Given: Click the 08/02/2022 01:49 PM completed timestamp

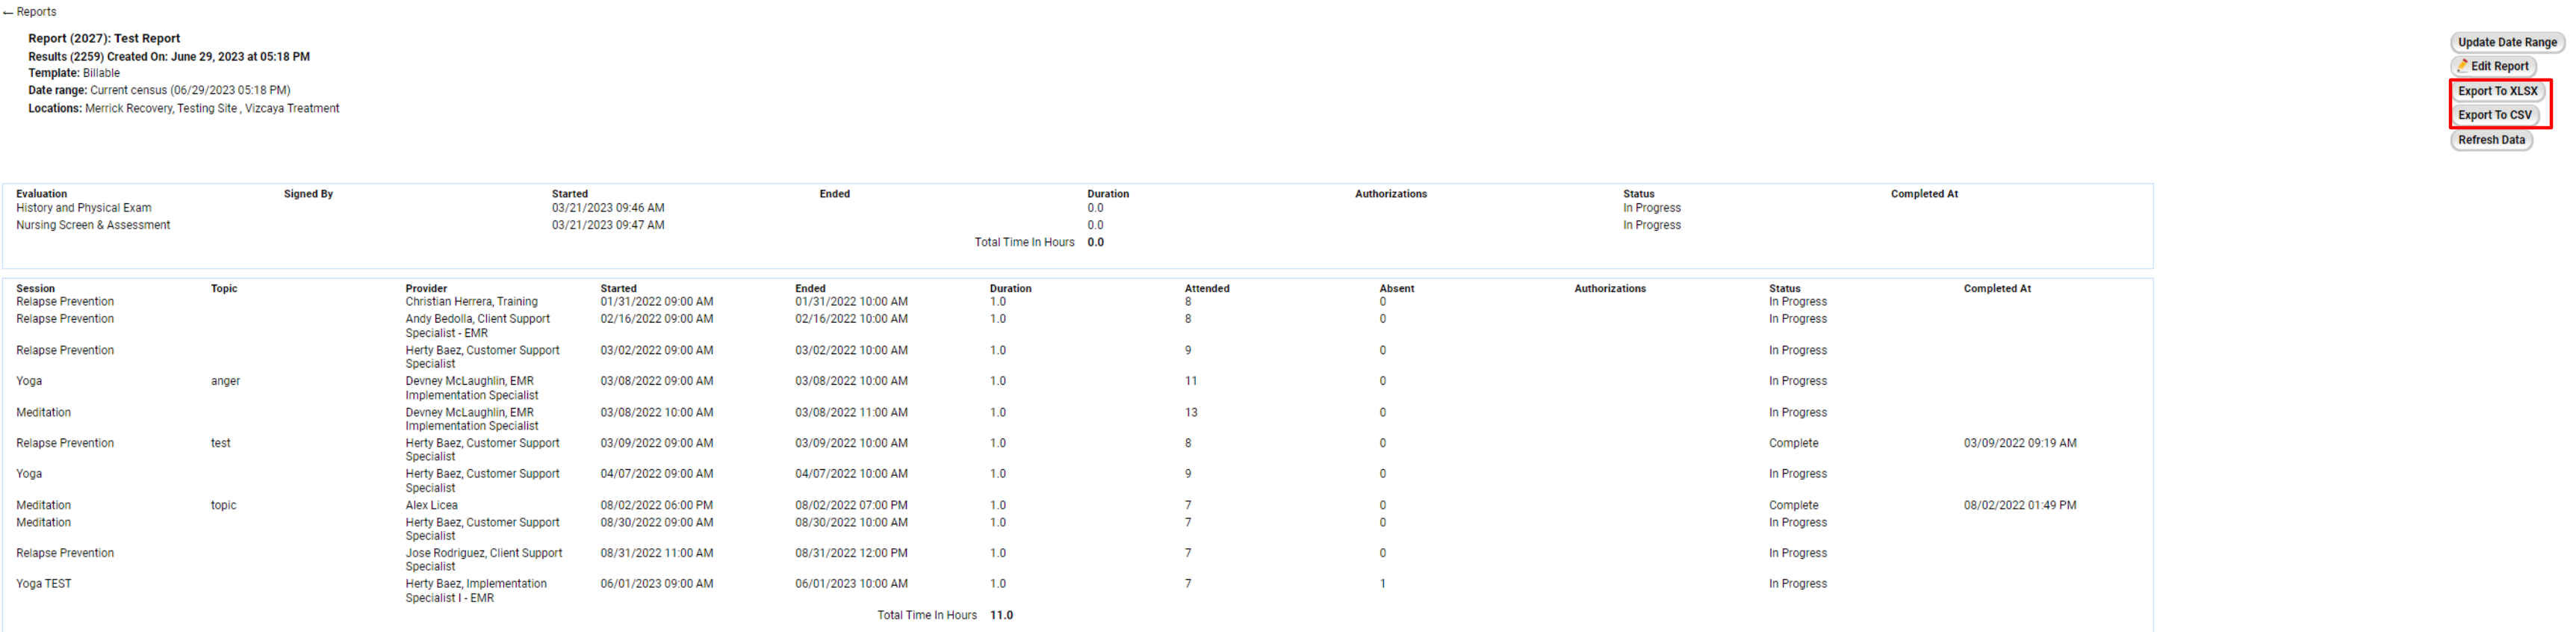Looking at the screenshot, I should click(2019, 505).
